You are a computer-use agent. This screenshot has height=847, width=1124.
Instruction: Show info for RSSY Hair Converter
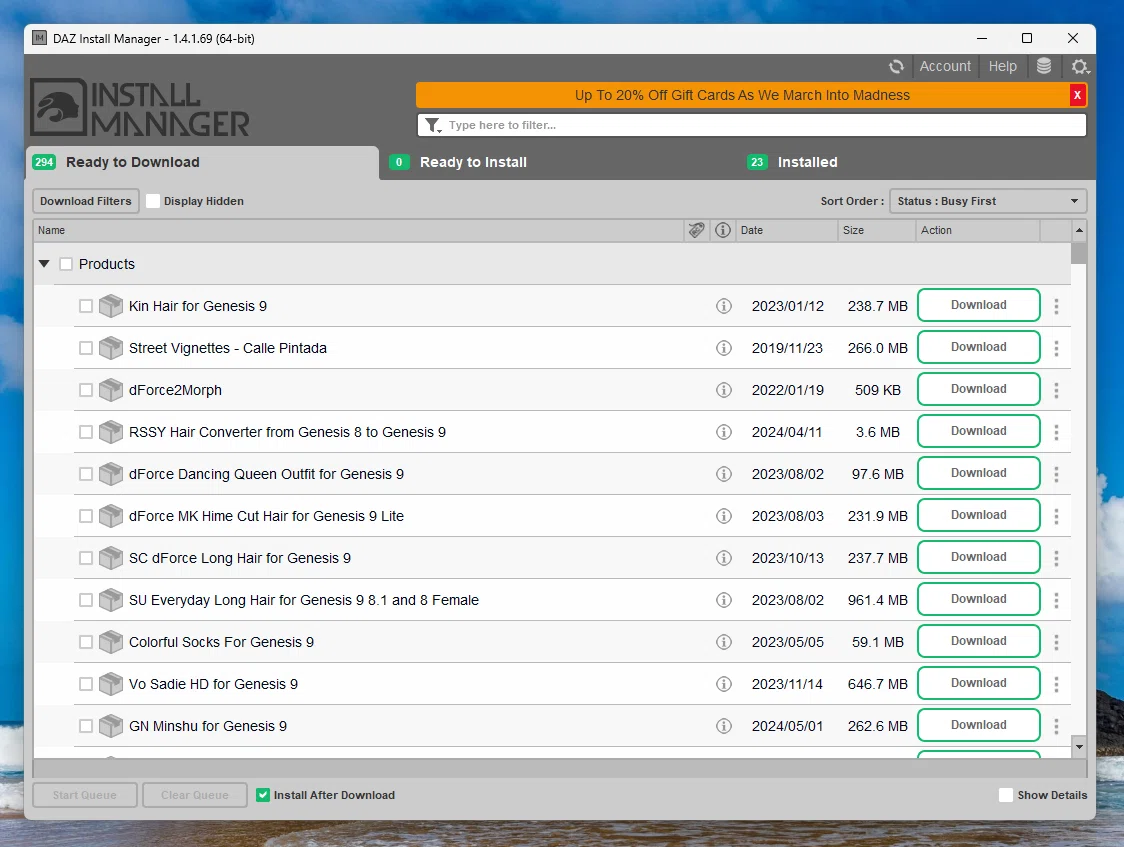tap(724, 432)
